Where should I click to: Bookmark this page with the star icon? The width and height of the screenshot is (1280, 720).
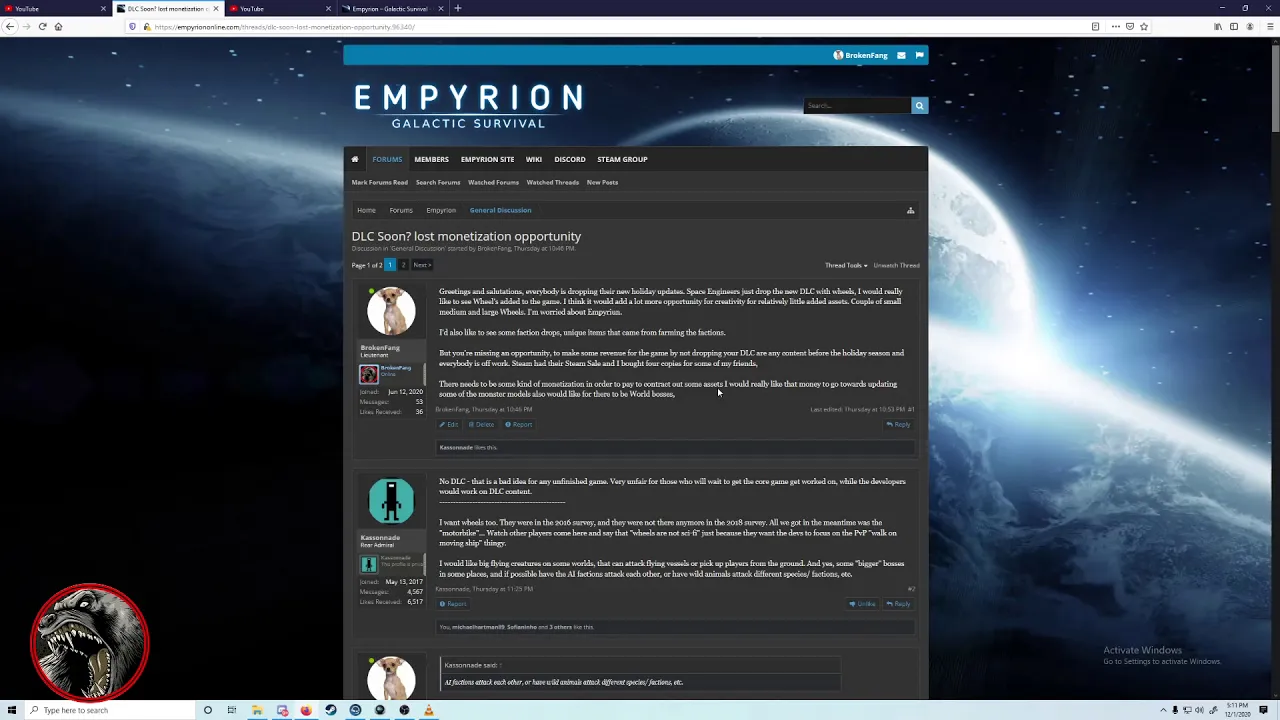(1144, 26)
